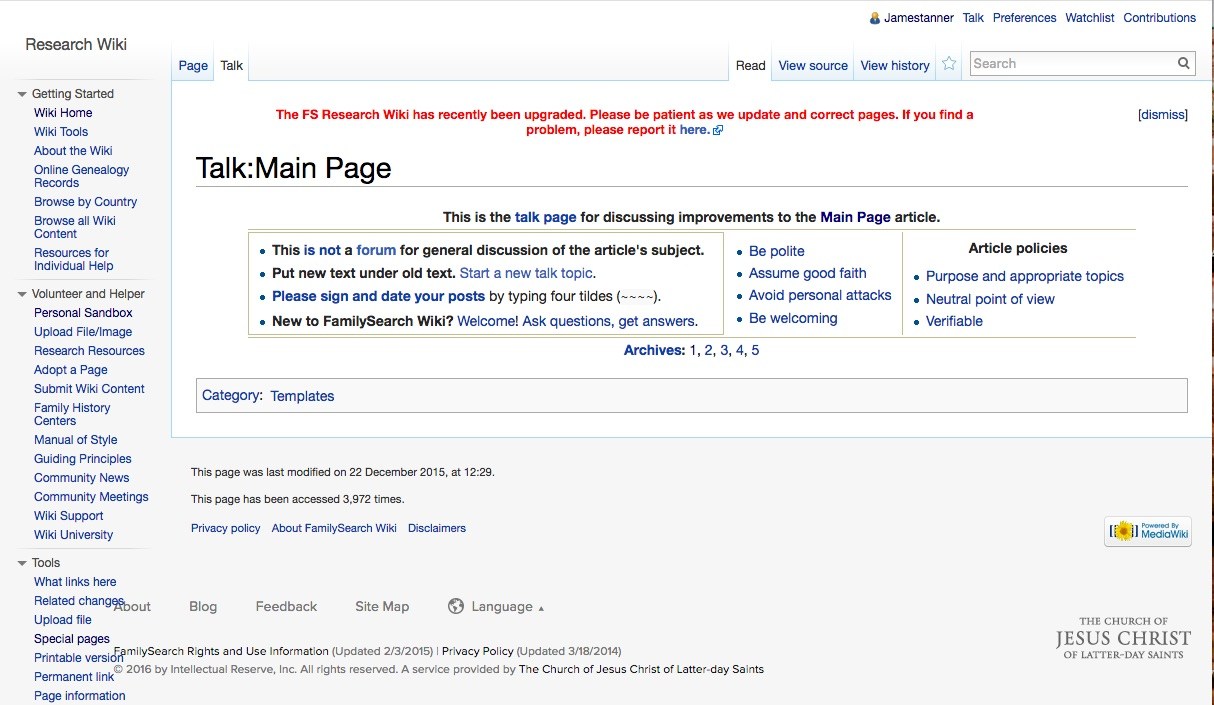Click the Powered by MediaWiki badge

coord(1148,531)
